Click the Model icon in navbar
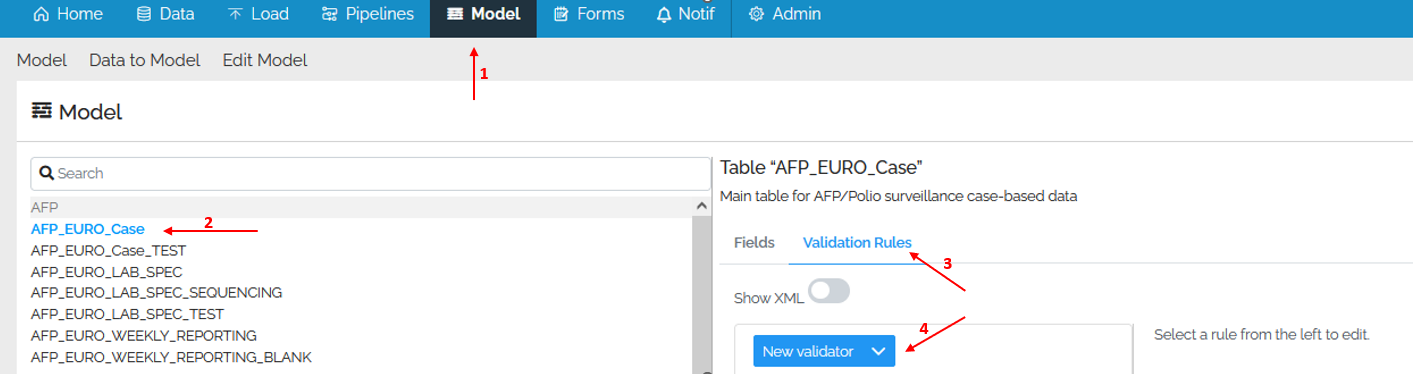The width and height of the screenshot is (1413, 374). pyautogui.click(x=455, y=14)
